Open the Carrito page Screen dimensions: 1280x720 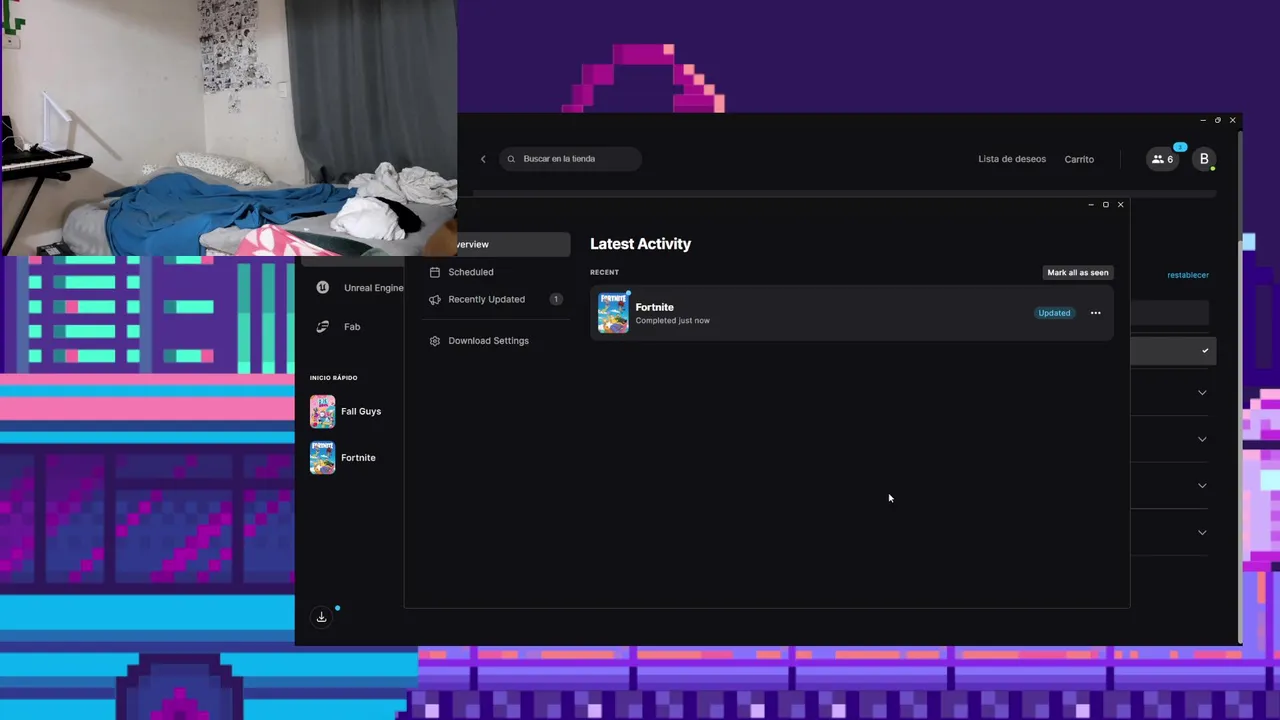point(1079,159)
